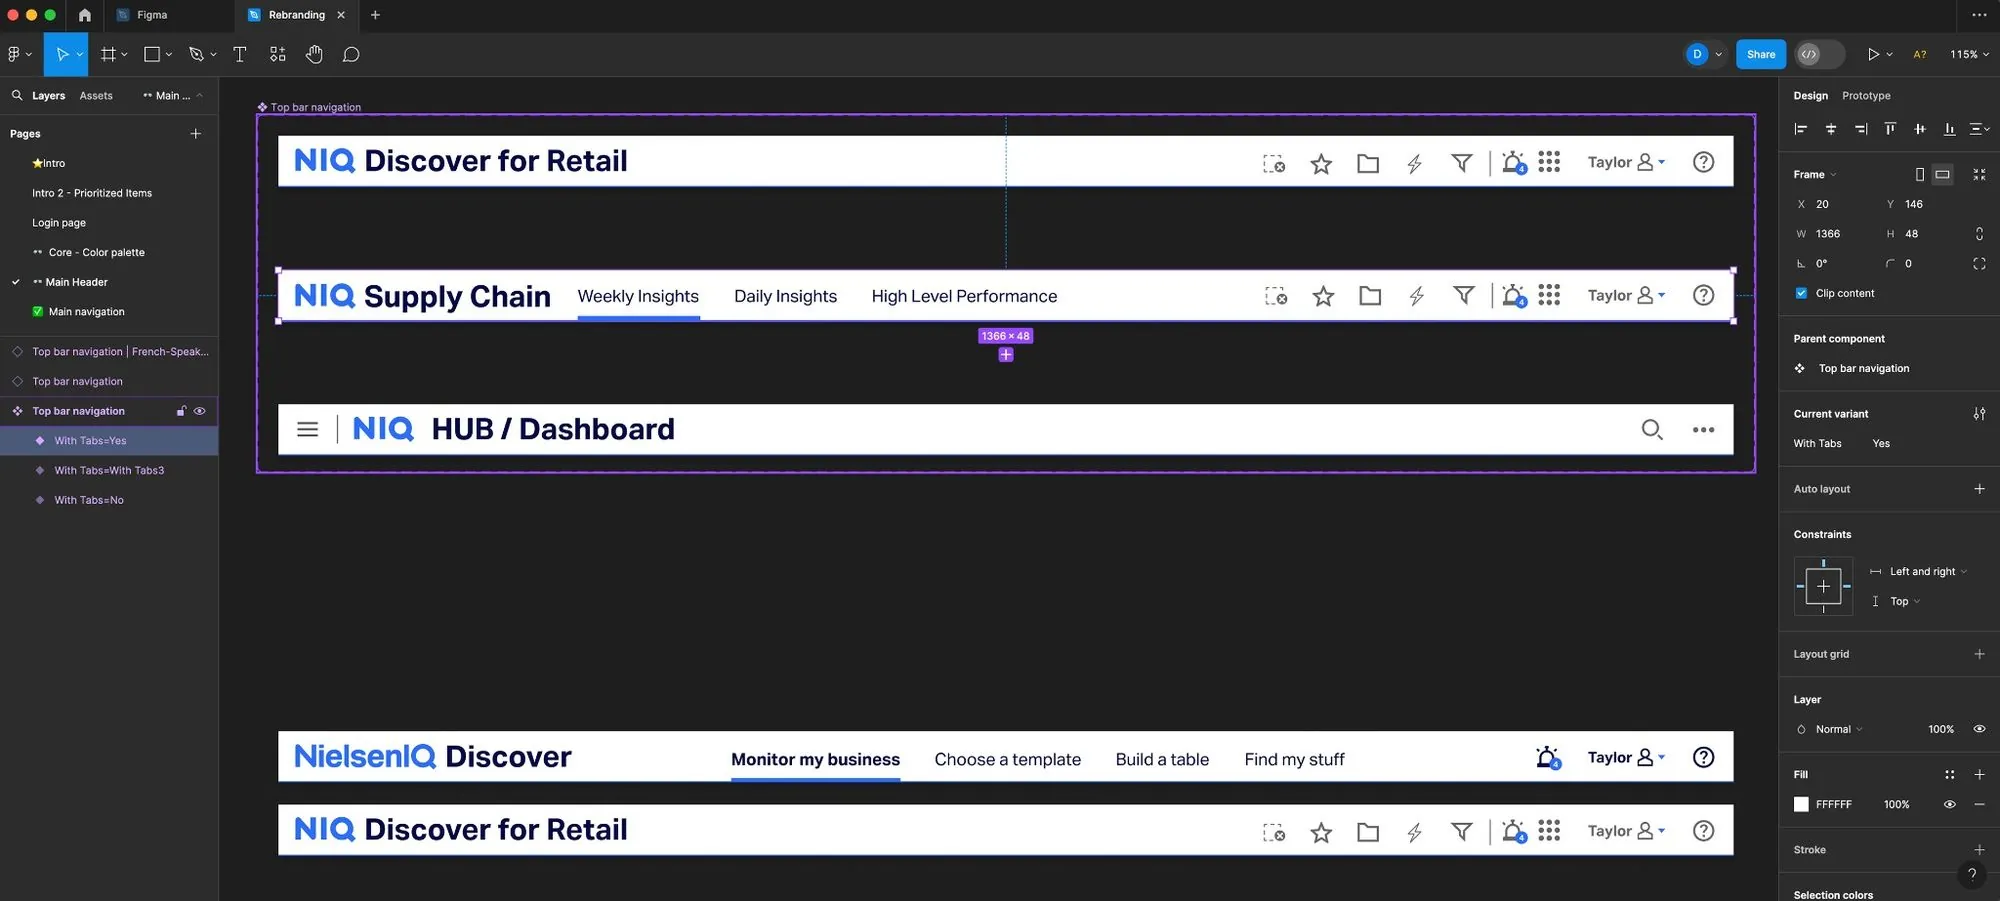This screenshot has width=2000, height=901.
Task: Align vertical centers icon
Action: pyautogui.click(x=1919, y=128)
